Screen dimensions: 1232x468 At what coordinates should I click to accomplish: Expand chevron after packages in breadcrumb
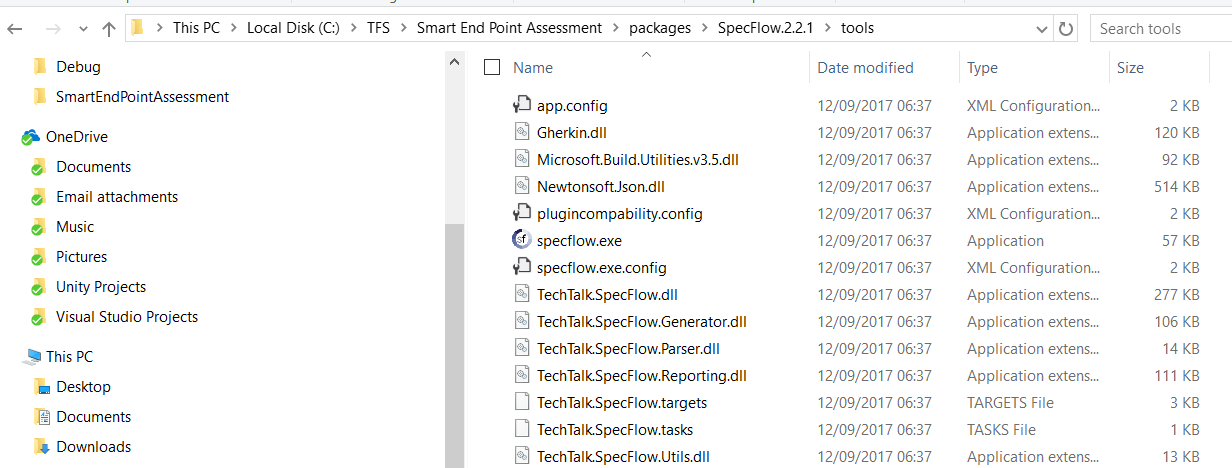704,28
